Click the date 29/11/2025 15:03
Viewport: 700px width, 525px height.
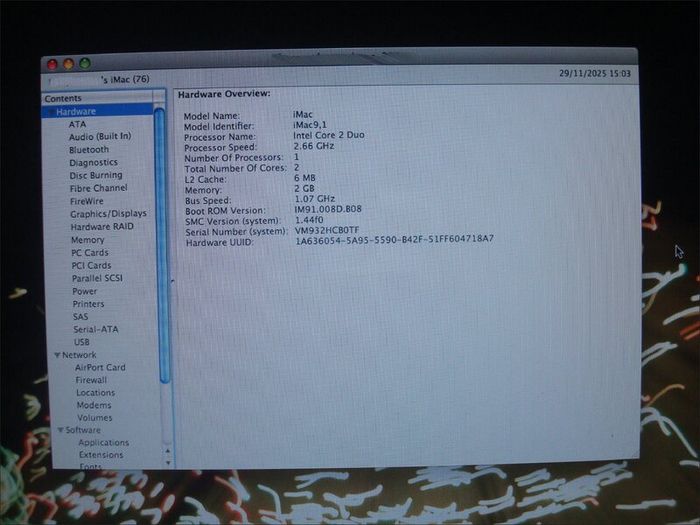(595, 74)
